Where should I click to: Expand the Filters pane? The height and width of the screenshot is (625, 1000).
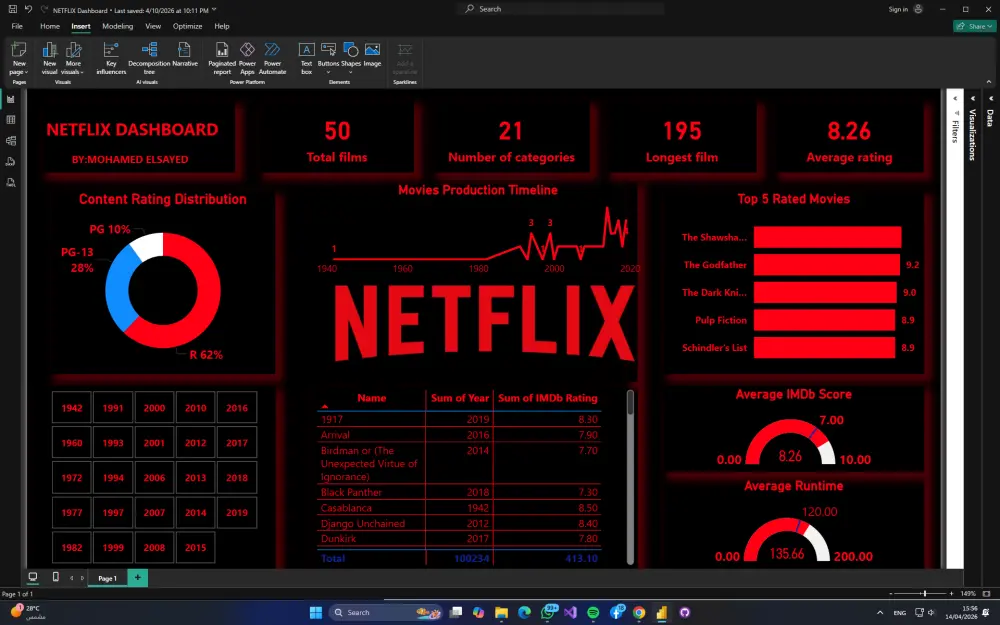coord(955,99)
